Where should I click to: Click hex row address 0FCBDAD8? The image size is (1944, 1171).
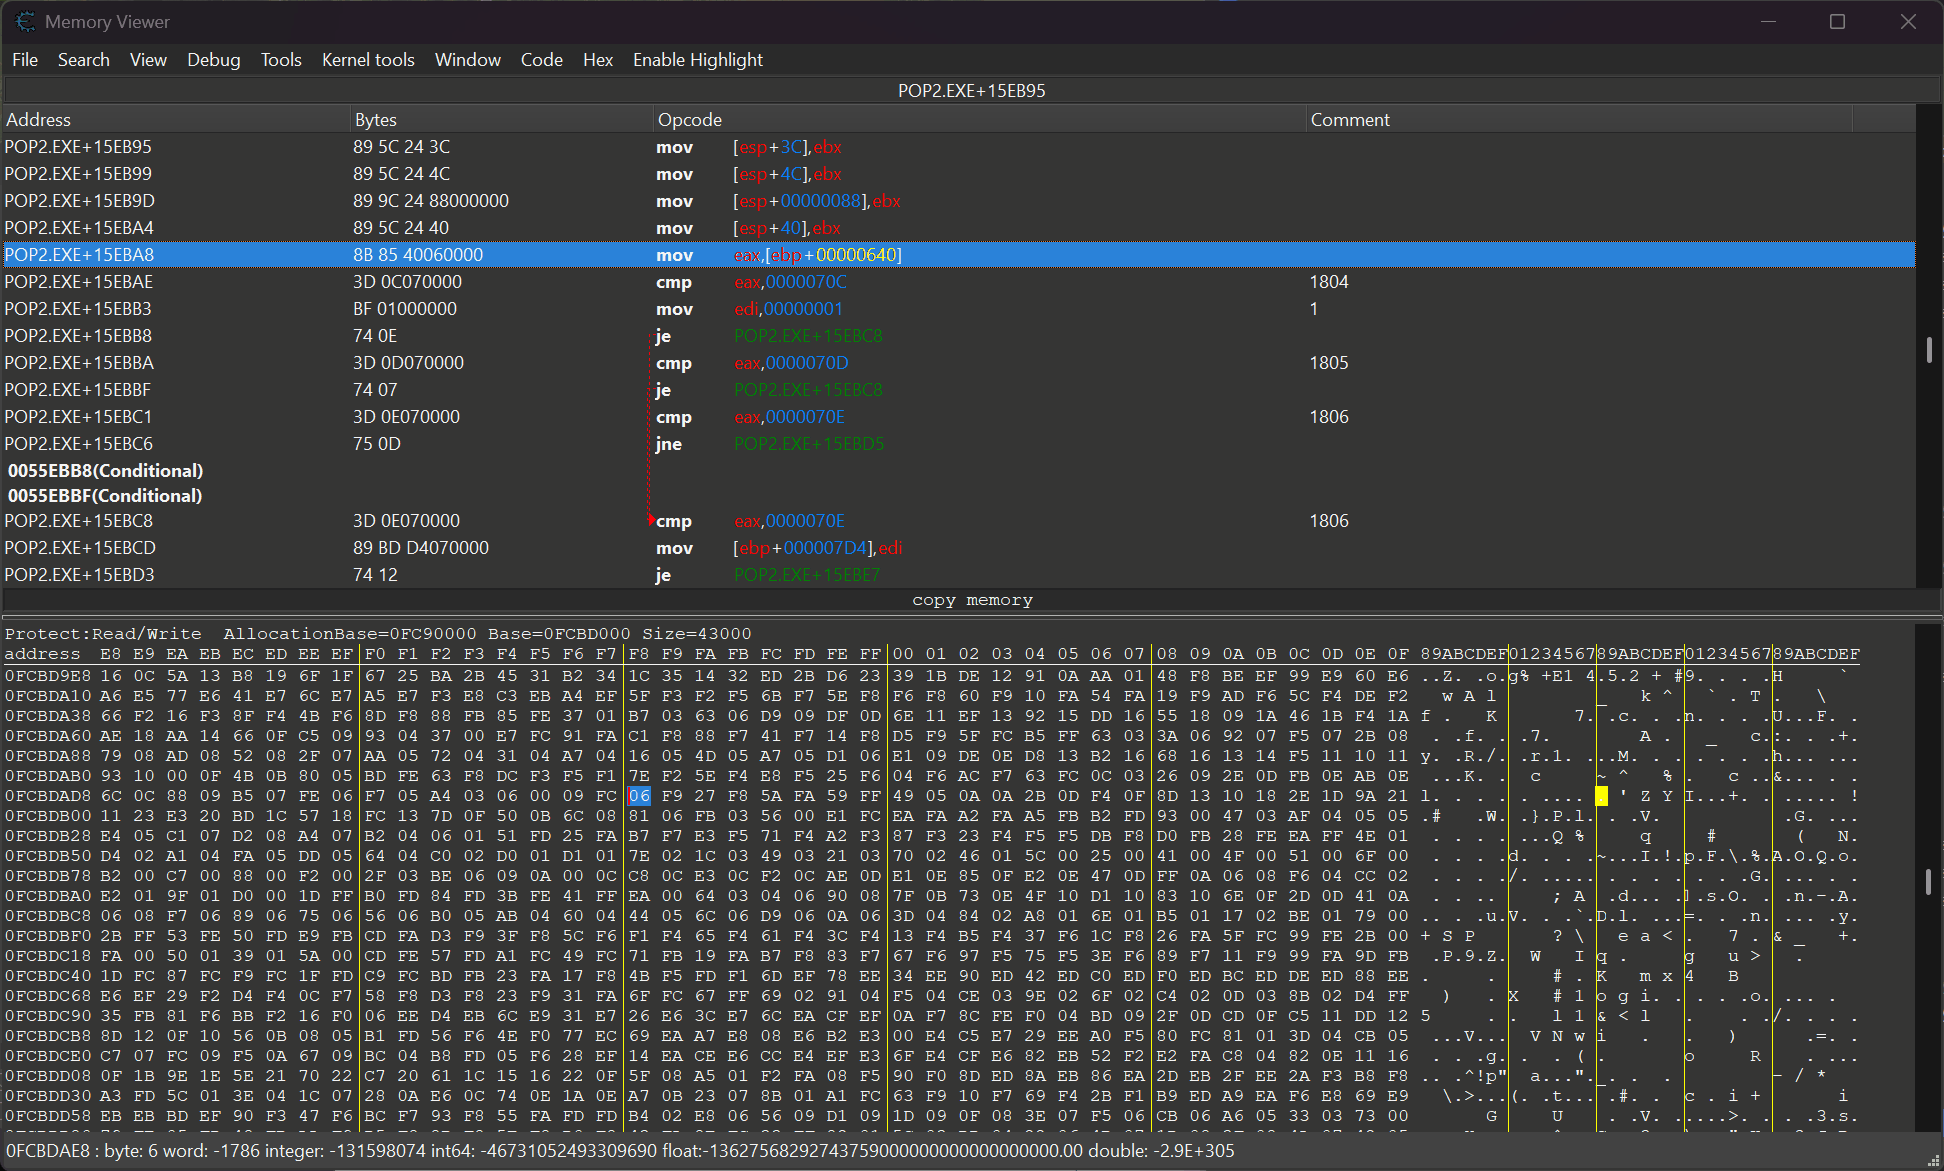(x=49, y=796)
